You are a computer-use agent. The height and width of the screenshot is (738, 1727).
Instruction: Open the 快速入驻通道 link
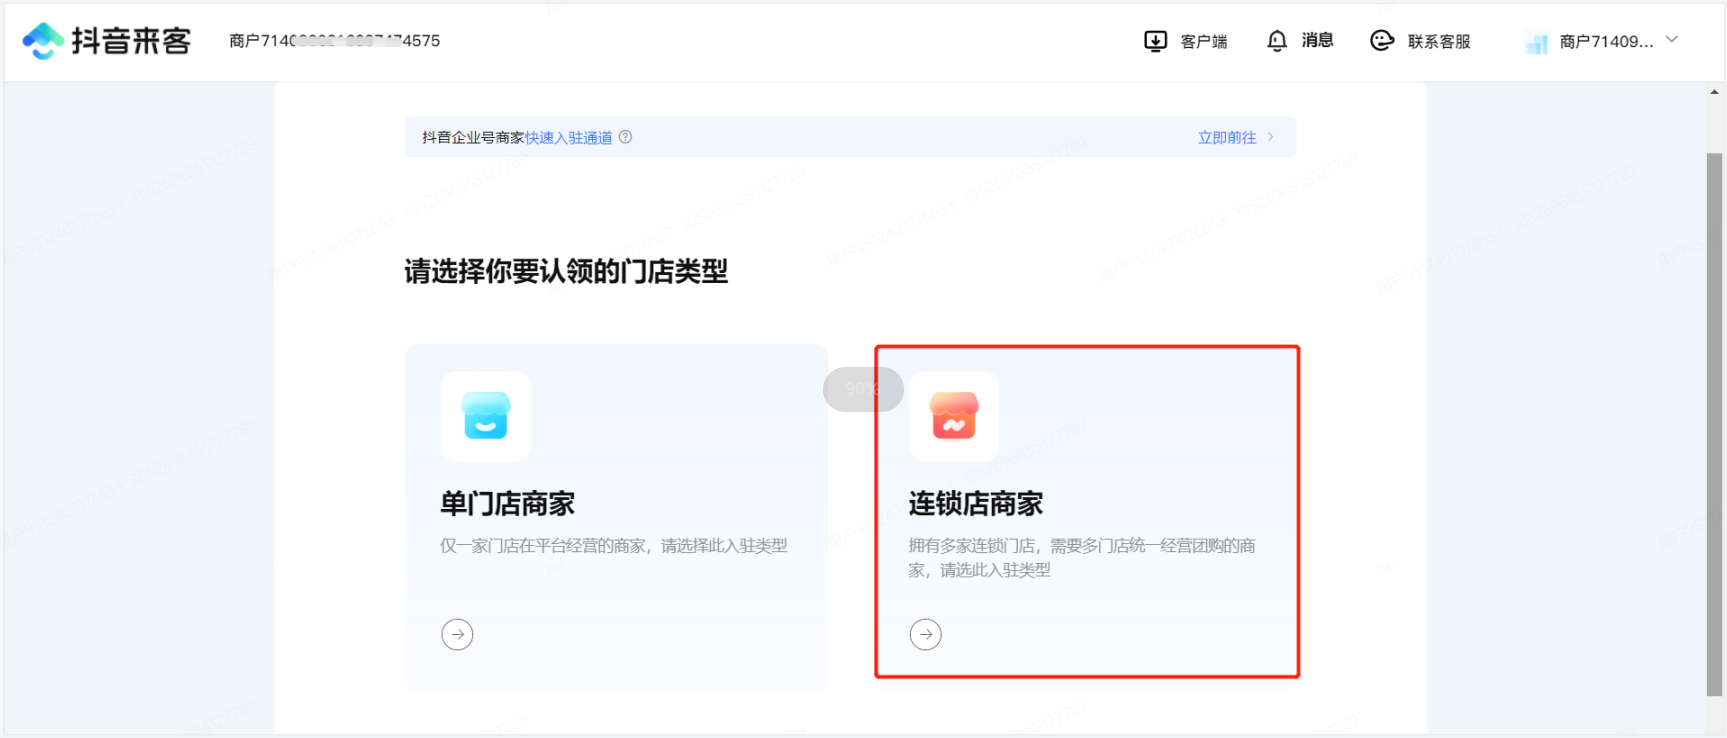click(569, 137)
